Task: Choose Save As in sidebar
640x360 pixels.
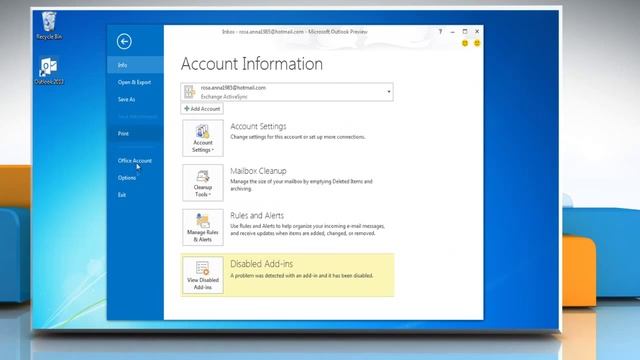Action: pos(136,99)
